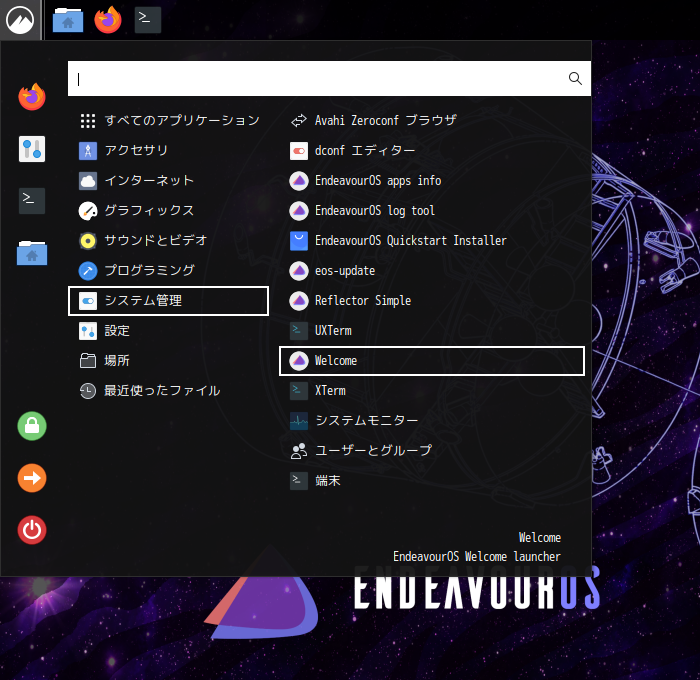Image resolution: width=700 pixels, height=680 pixels.
Task: Open terminal launcher in top panel
Action: [x=148, y=20]
